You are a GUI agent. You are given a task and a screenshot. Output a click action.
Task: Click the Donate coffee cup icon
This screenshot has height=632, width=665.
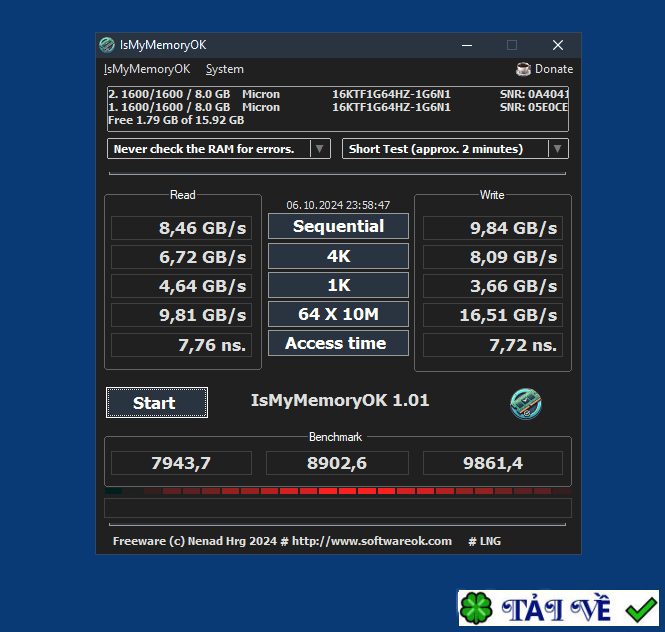523,69
